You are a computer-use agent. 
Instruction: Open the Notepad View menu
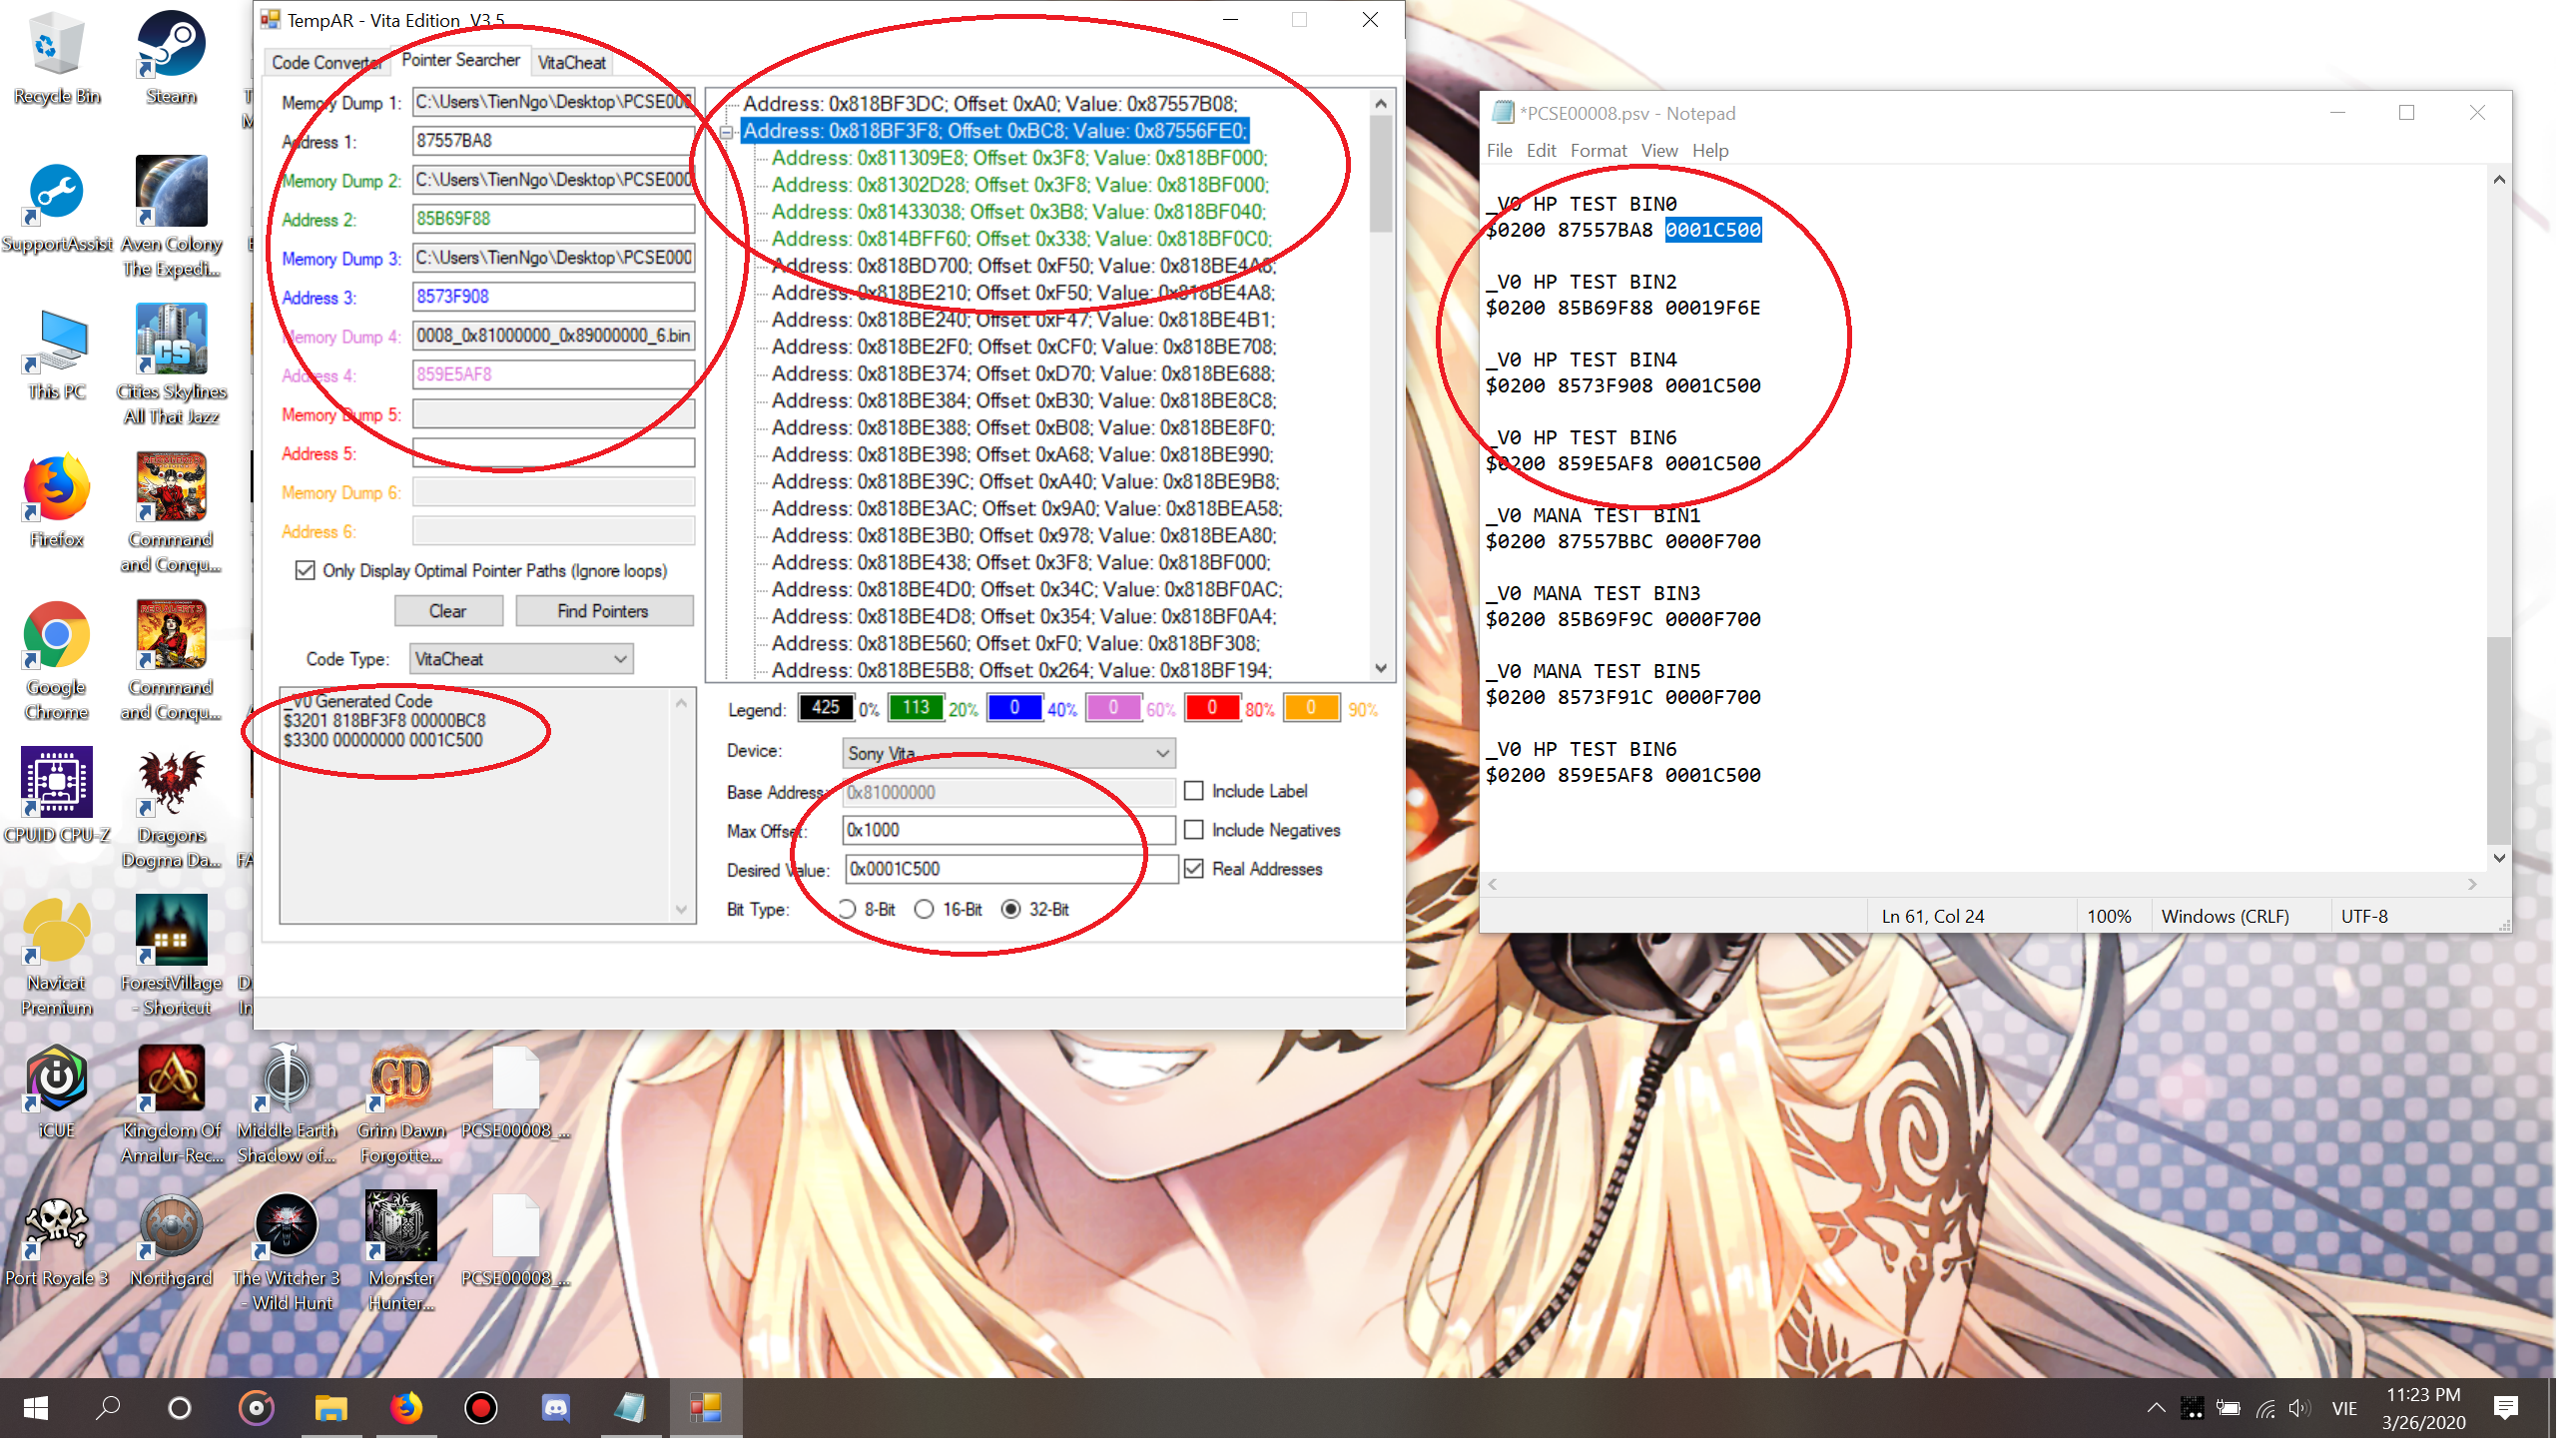coord(1659,151)
